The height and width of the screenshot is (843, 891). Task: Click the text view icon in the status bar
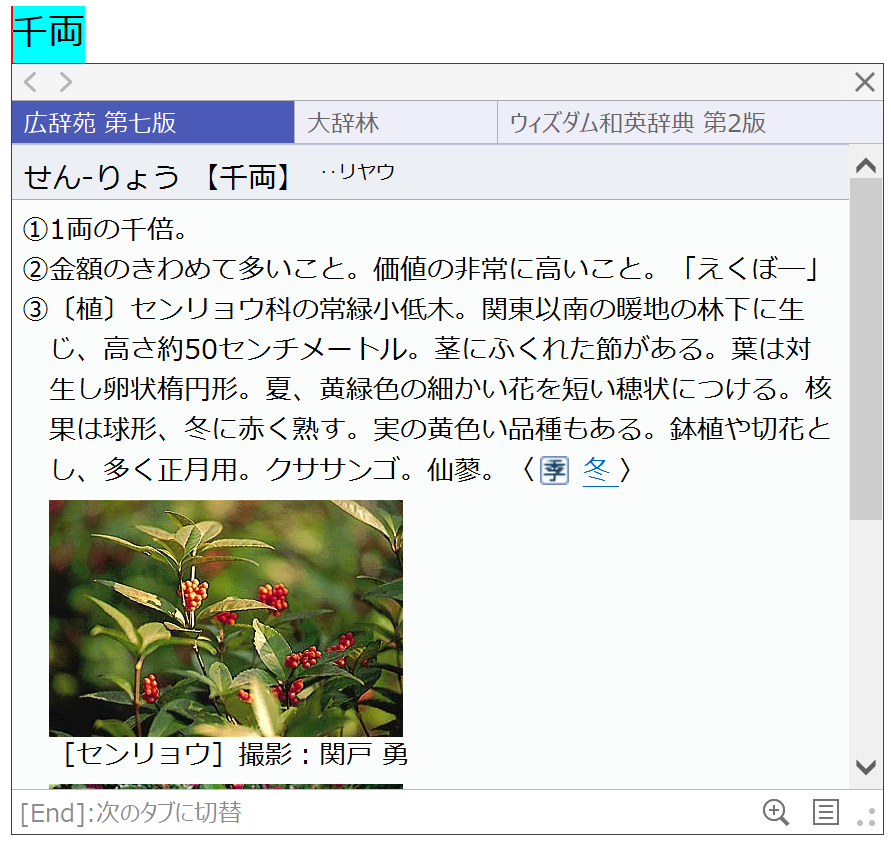[x=826, y=813]
